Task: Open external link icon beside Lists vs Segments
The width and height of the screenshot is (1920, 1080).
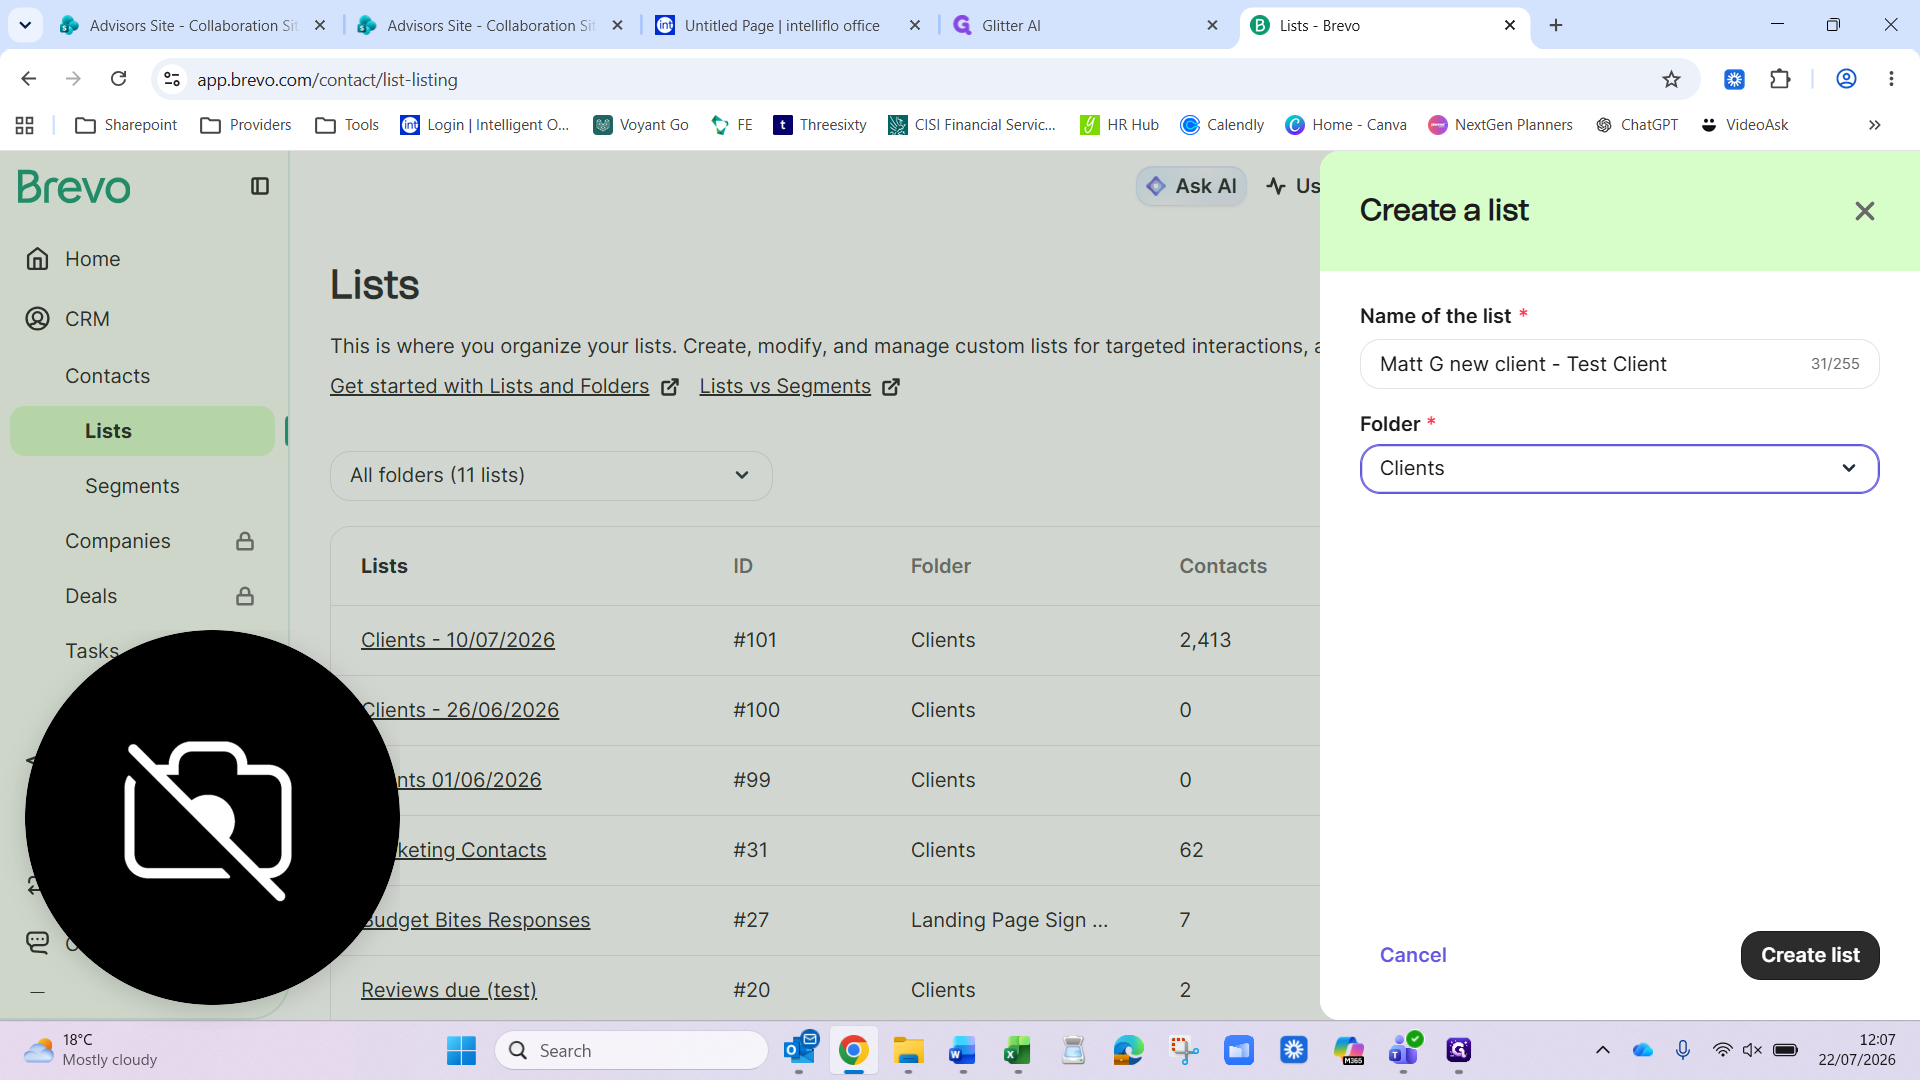Action: point(891,387)
